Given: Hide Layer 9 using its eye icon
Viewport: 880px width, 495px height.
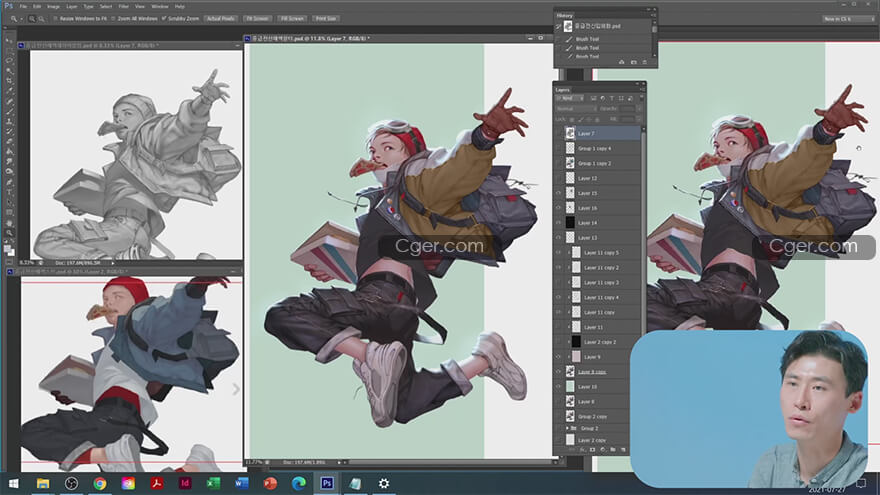Looking at the screenshot, I should tap(558, 357).
